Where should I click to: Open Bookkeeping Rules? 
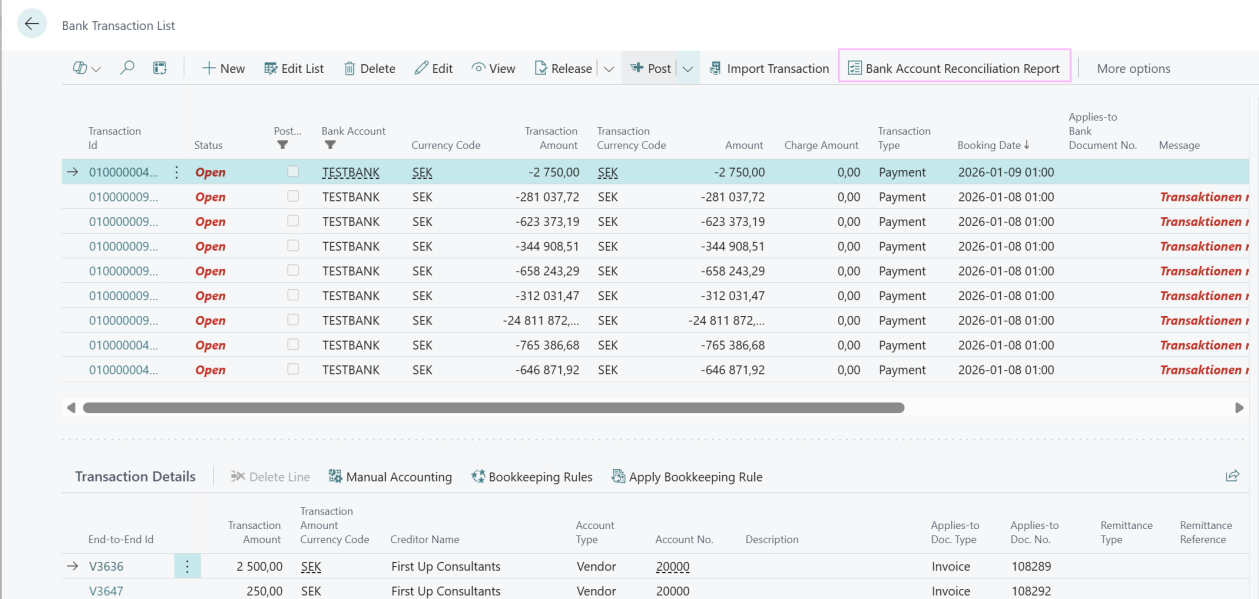531,477
